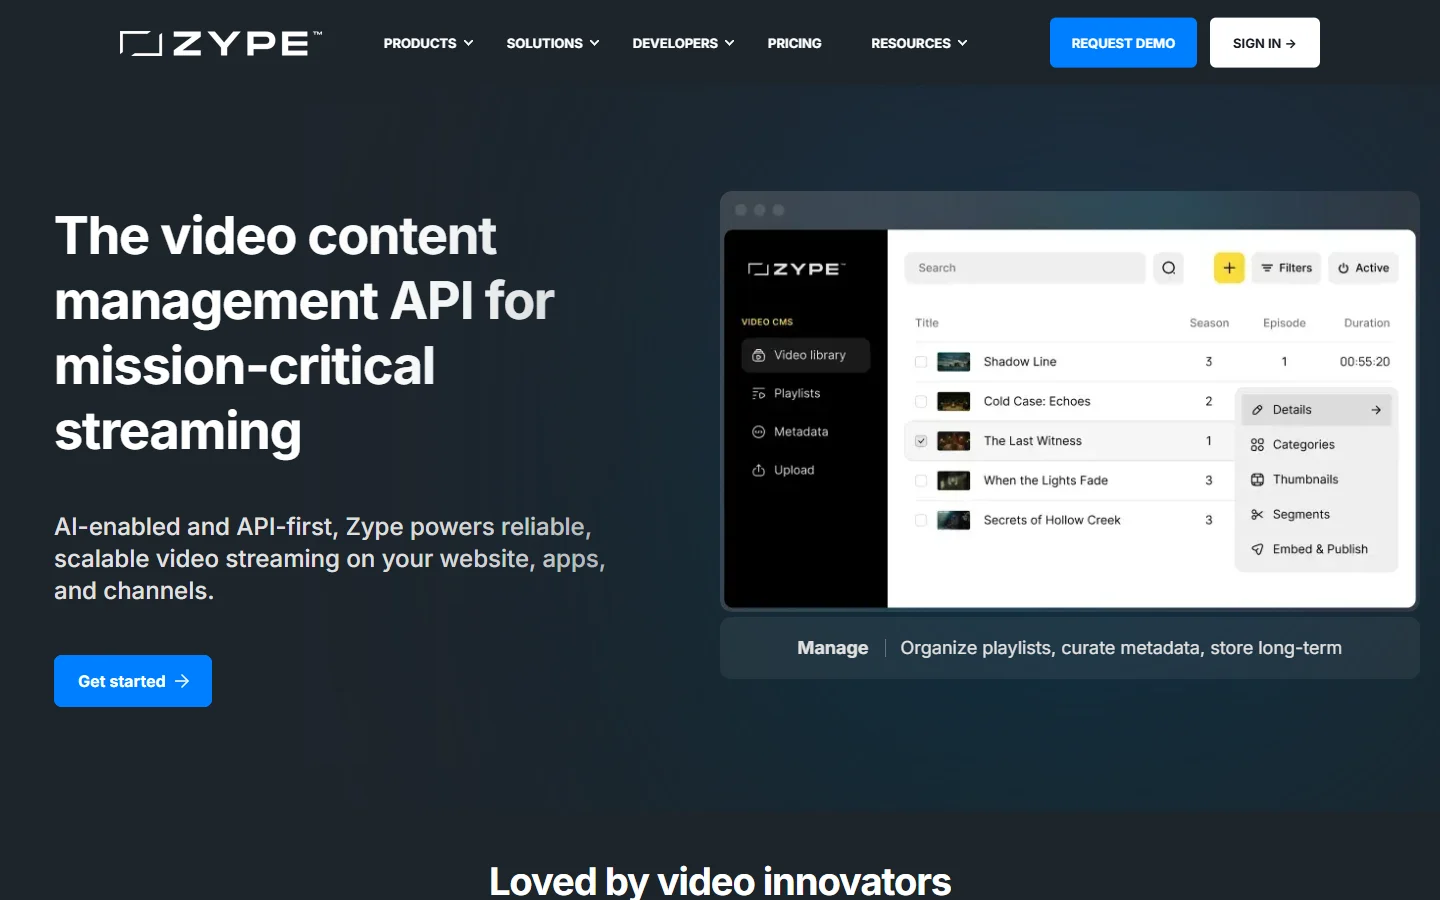Tick the When the Lights Fade checkbox
Viewport: 1440px width, 900px height.
click(x=921, y=481)
